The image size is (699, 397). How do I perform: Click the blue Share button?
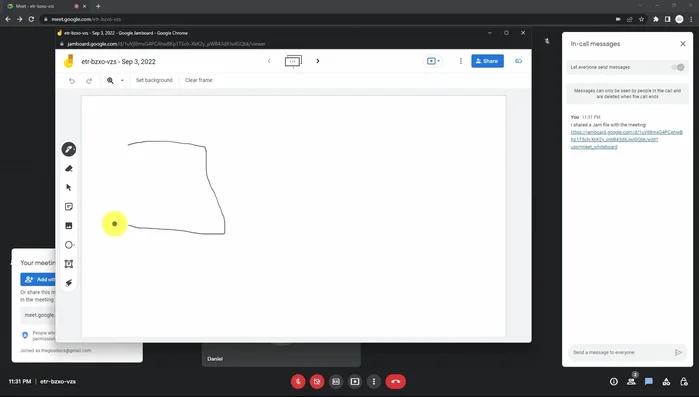487,61
